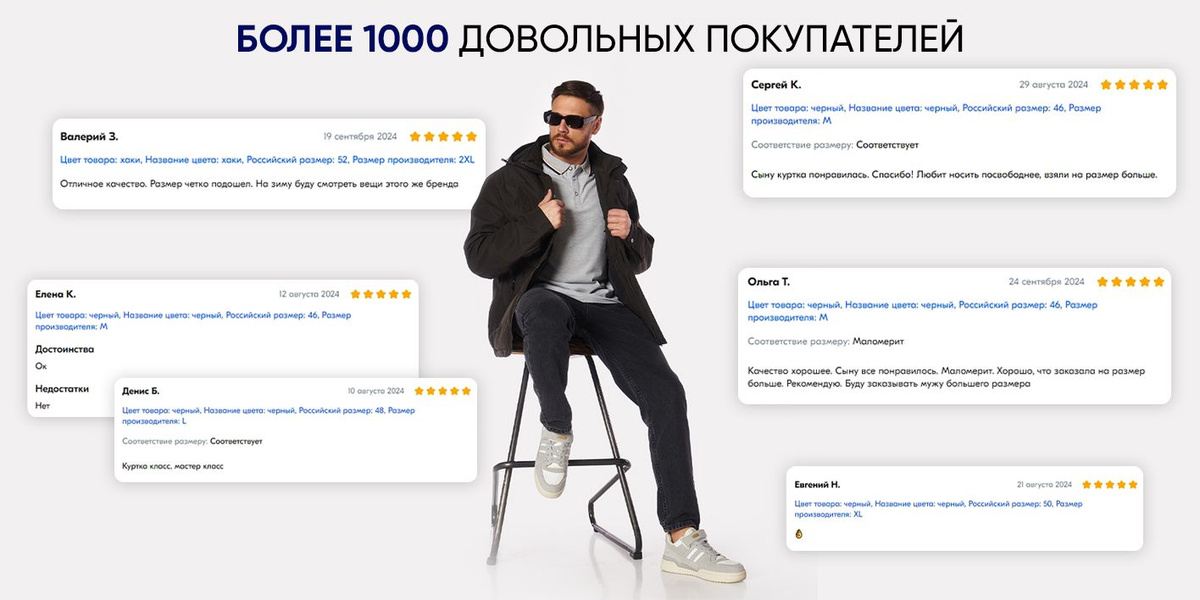Click the text Куртка класс, мастер класс
1200x600 pixels.
point(172,466)
